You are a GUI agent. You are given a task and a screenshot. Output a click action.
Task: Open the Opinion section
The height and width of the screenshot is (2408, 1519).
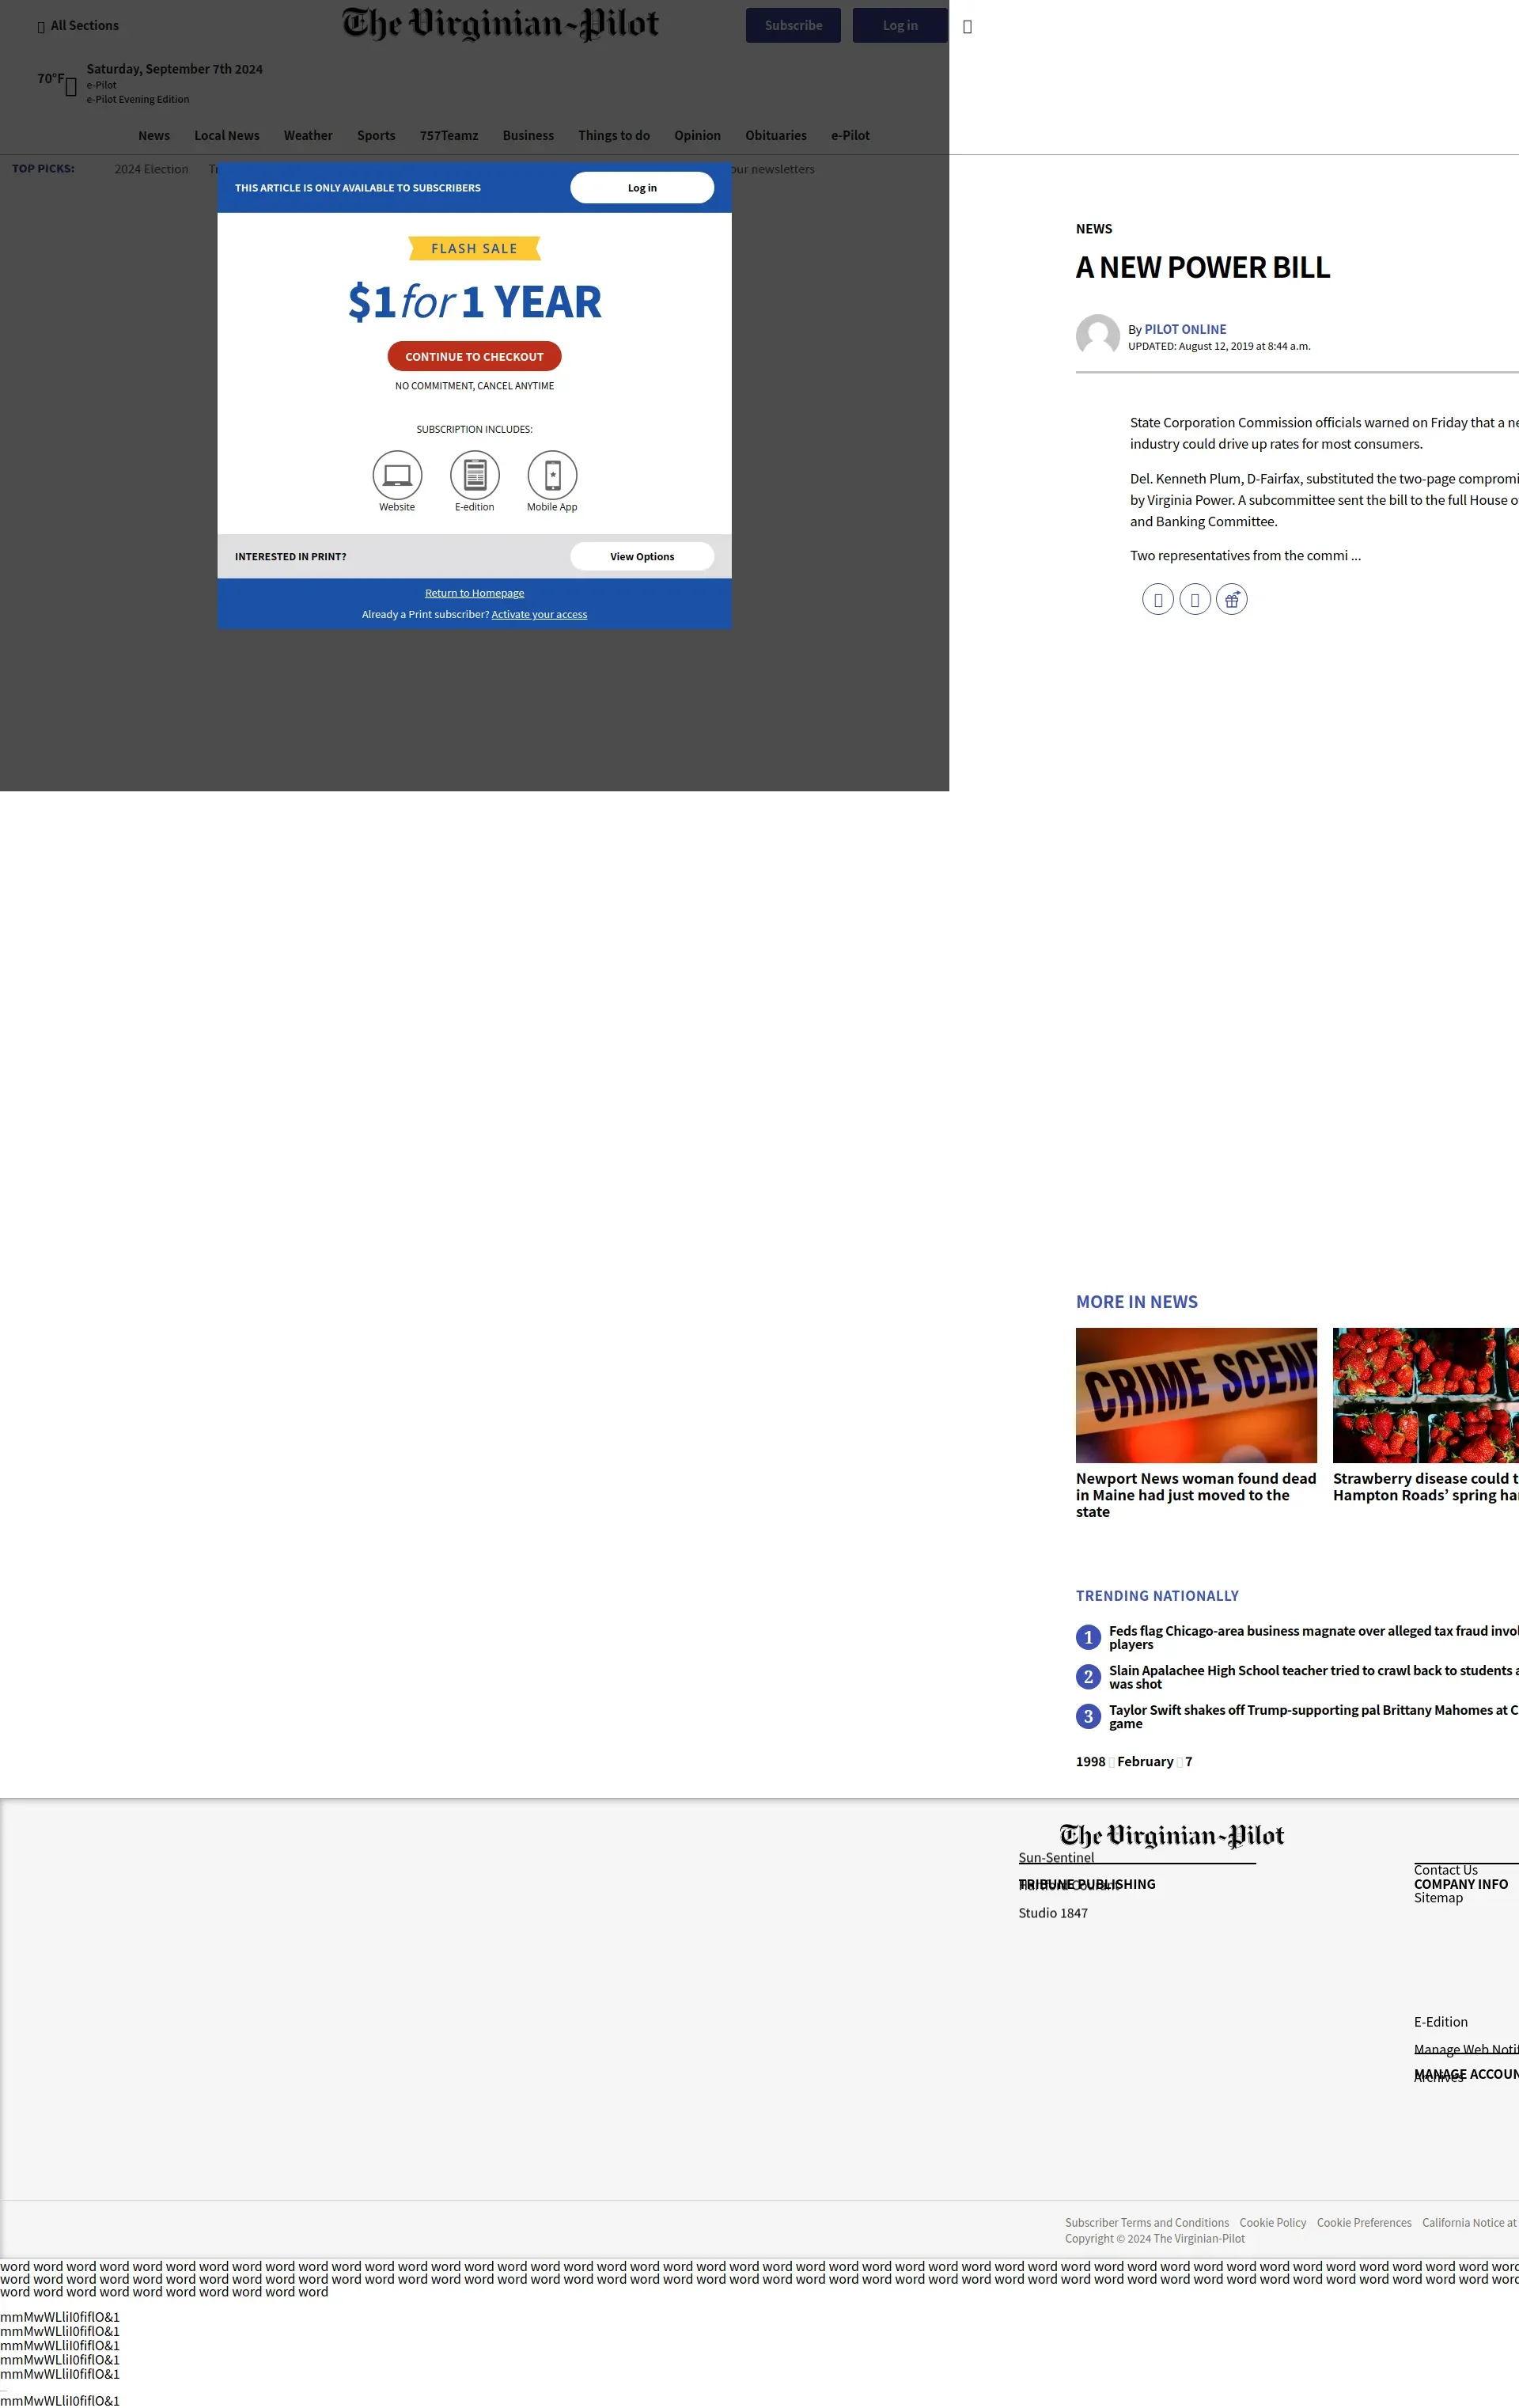point(697,136)
